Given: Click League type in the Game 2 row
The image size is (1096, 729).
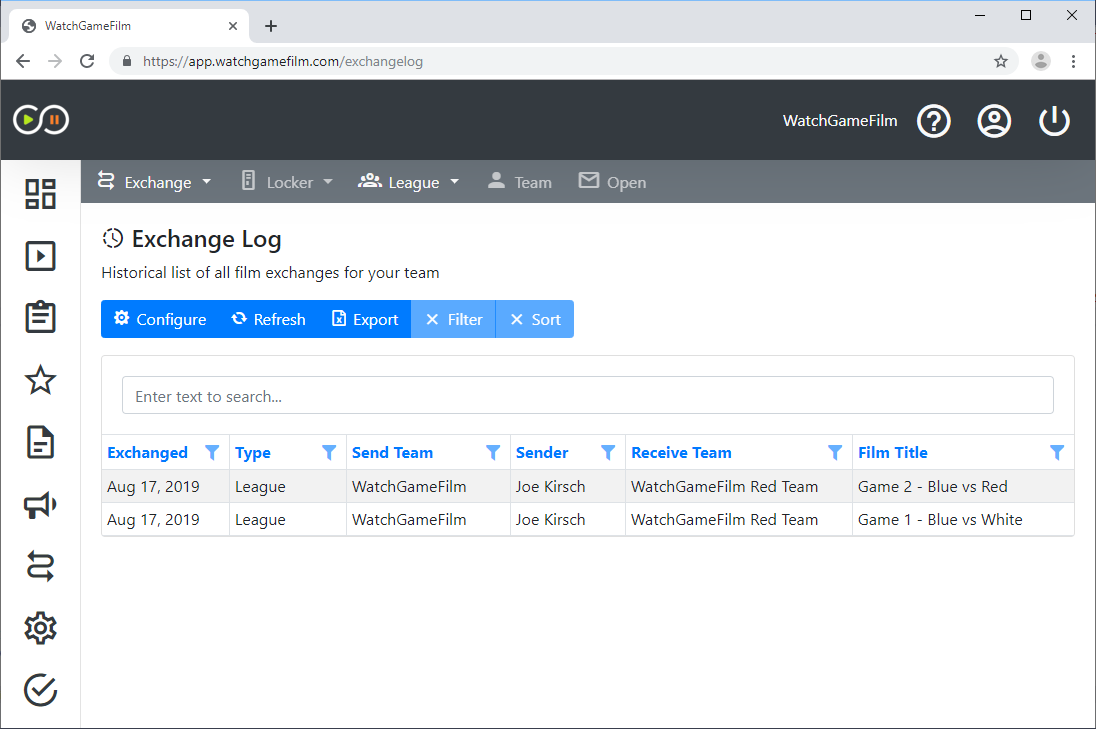Looking at the screenshot, I should pyautogui.click(x=260, y=486).
